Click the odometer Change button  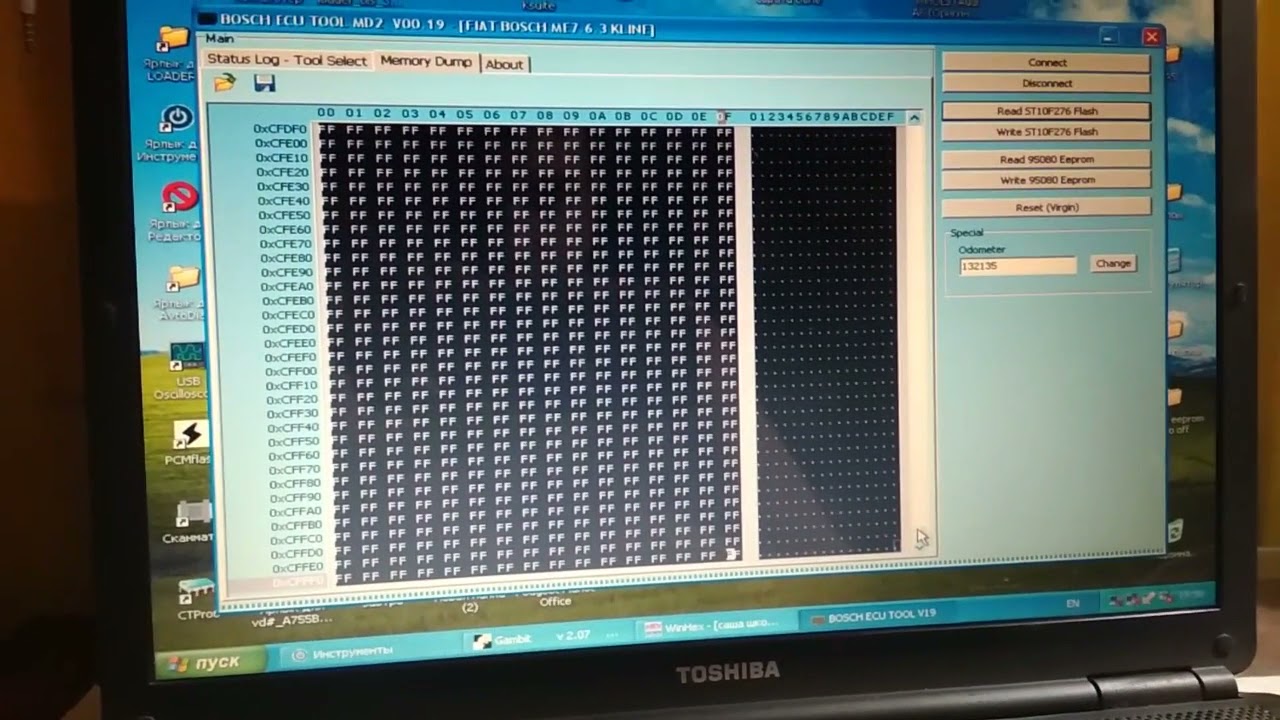click(1113, 264)
